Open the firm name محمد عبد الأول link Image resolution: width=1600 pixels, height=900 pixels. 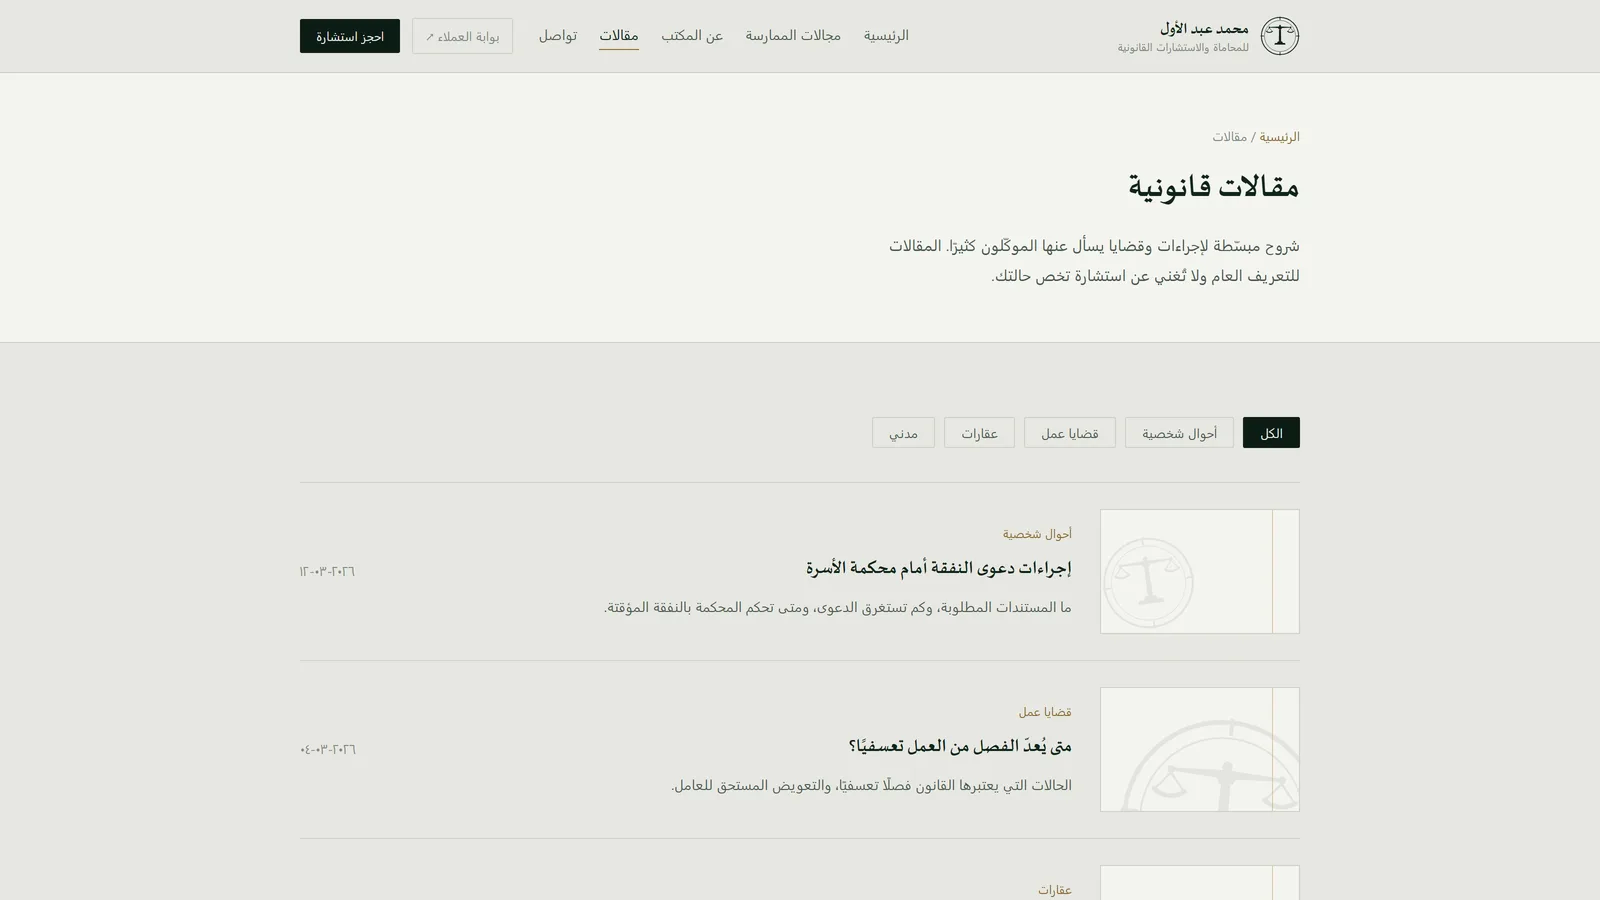coord(1204,28)
